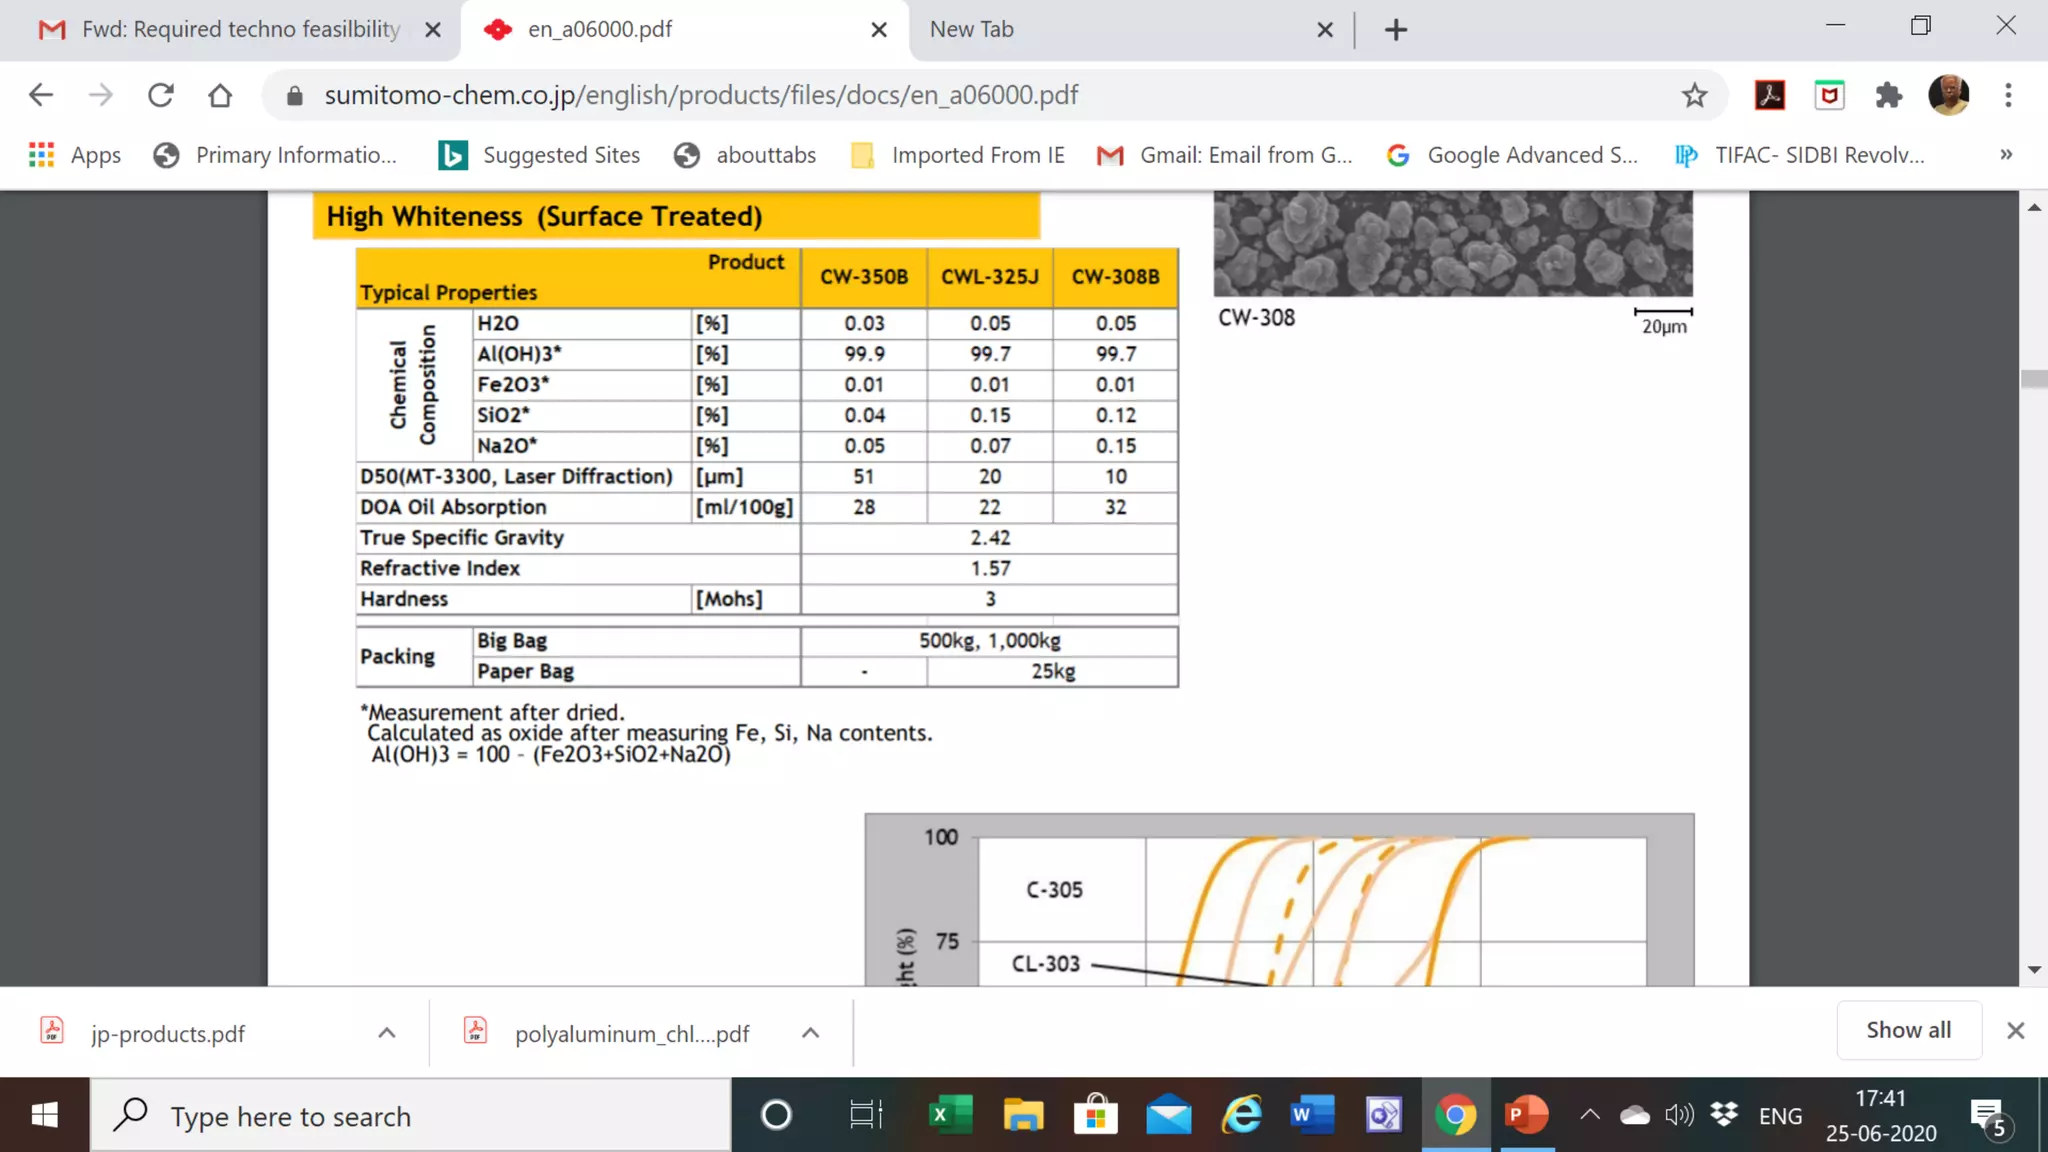This screenshot has width=2048, height=1152.
Task: Bookmark this page with the star icon
Action: click(1694, 95)
